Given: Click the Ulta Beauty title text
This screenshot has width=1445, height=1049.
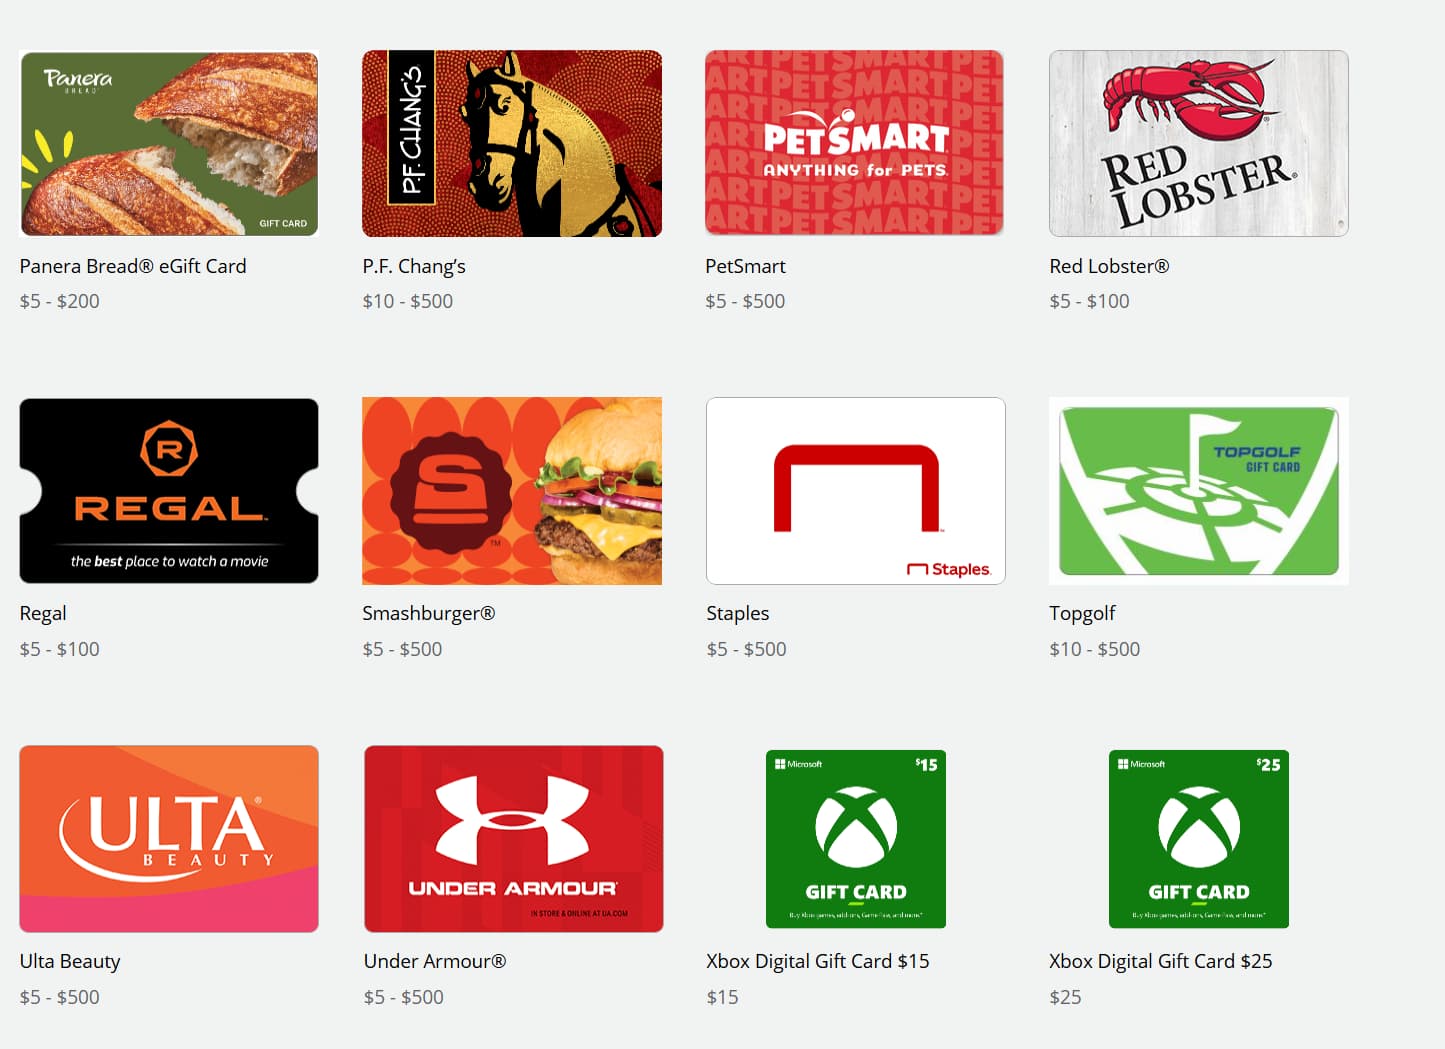Looking at the screenshot, I should (70, 961).
